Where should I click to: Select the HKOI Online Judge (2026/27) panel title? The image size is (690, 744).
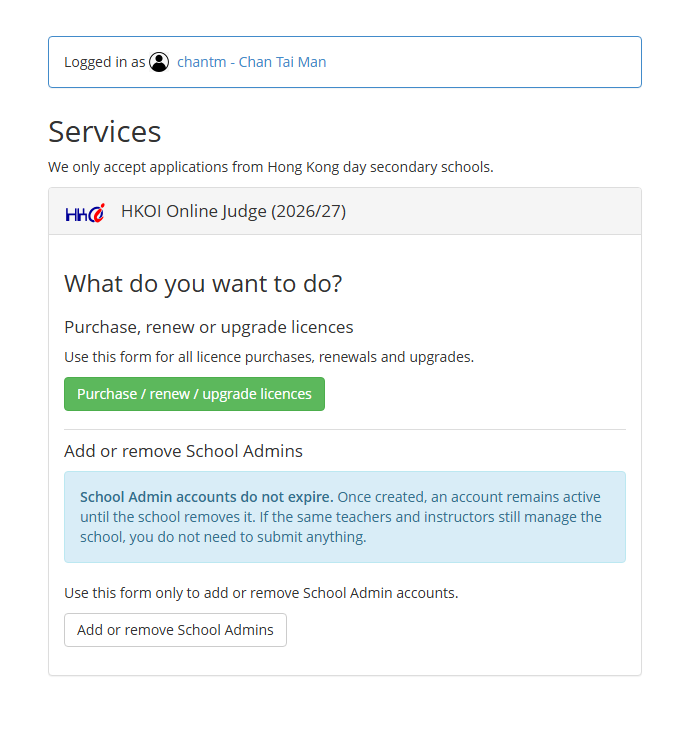233,211
